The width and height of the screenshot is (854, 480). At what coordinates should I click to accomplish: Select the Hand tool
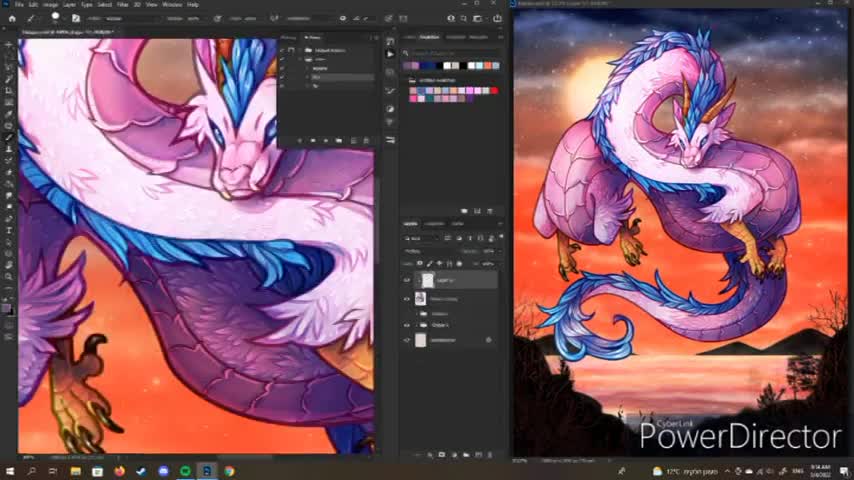click(9, 265)
